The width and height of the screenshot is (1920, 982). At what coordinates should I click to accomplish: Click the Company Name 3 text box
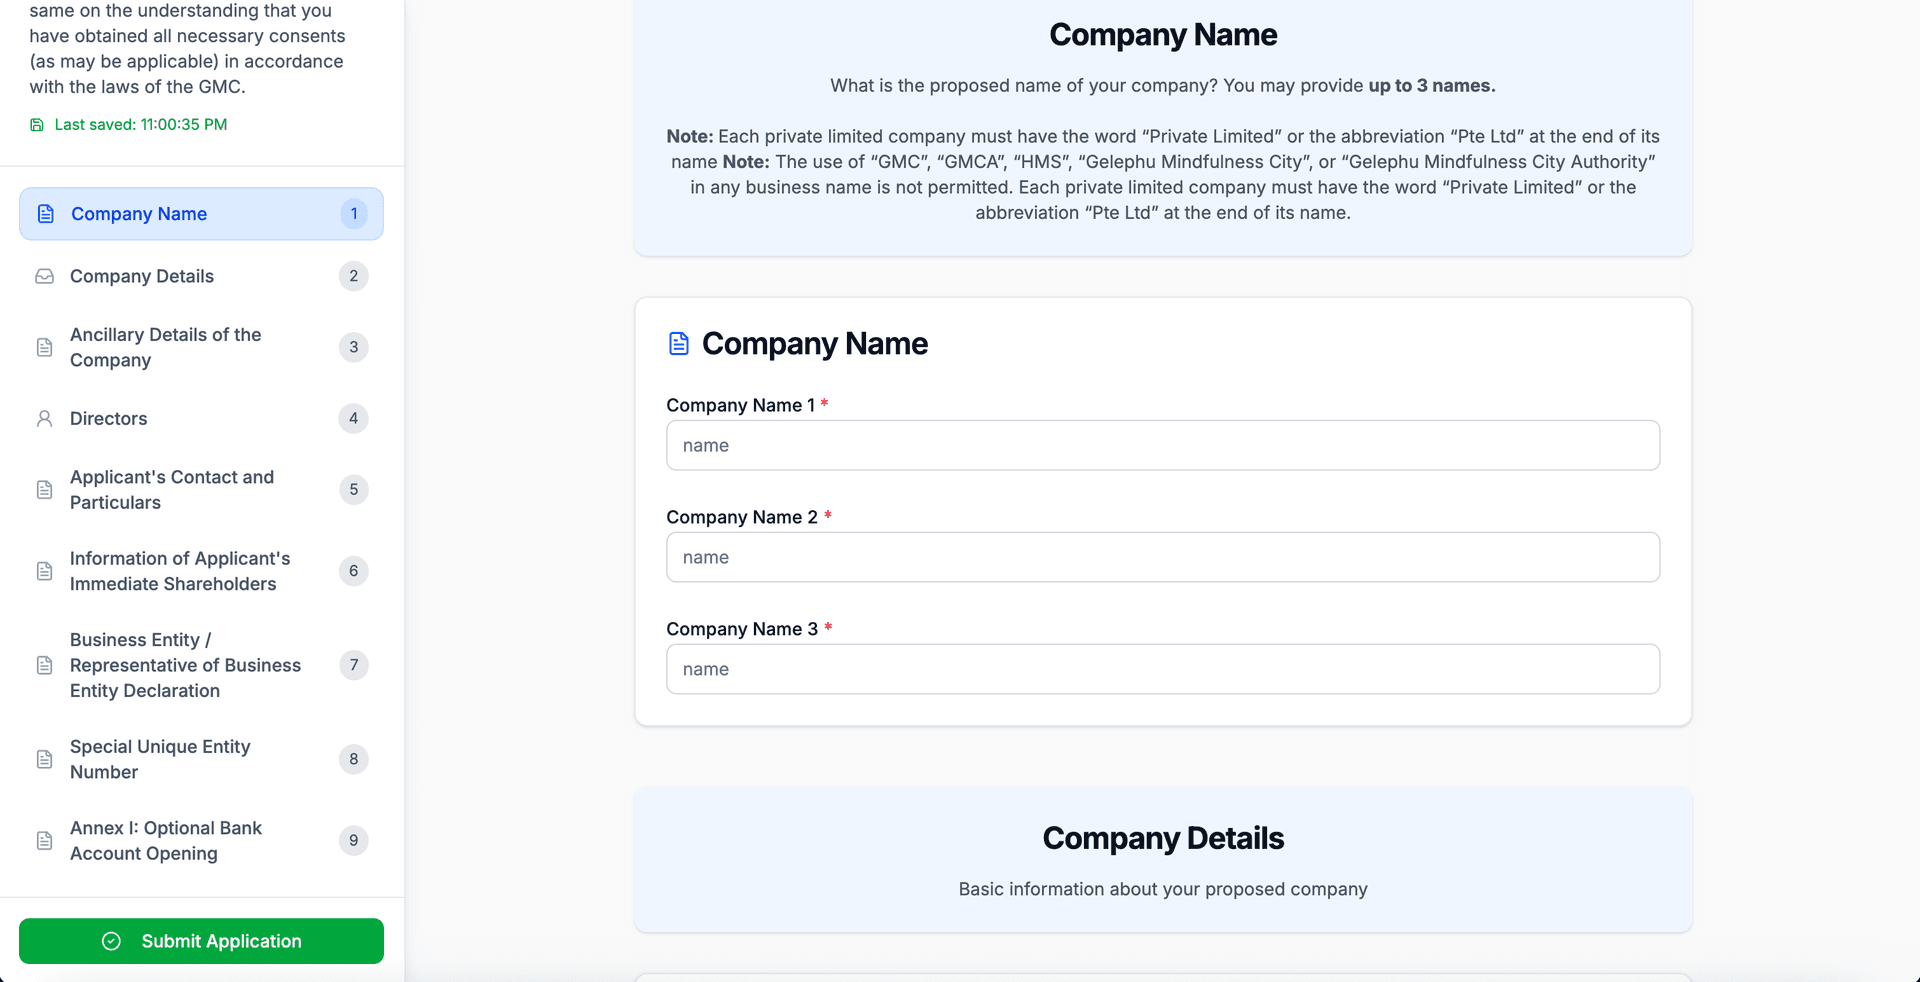1162,669
